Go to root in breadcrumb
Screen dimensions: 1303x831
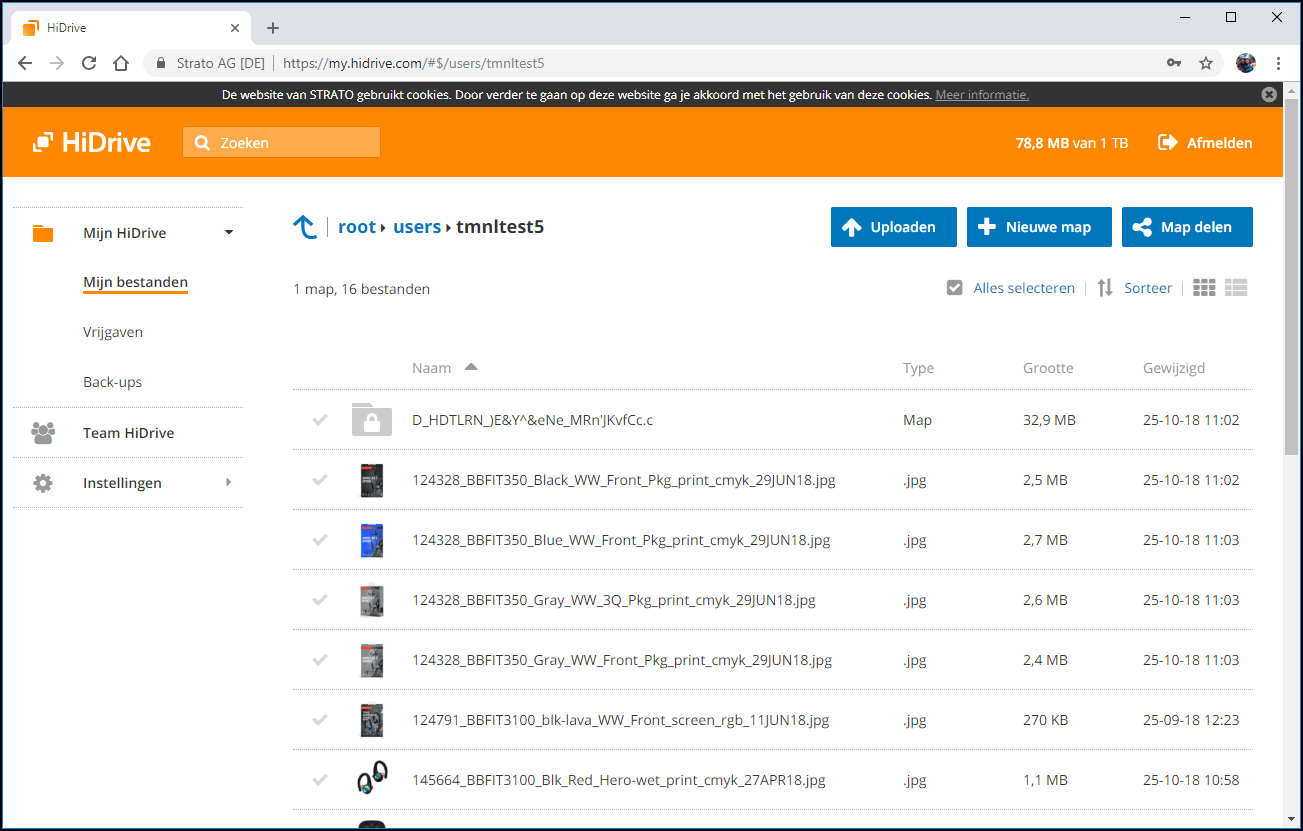tap(357, 227)
